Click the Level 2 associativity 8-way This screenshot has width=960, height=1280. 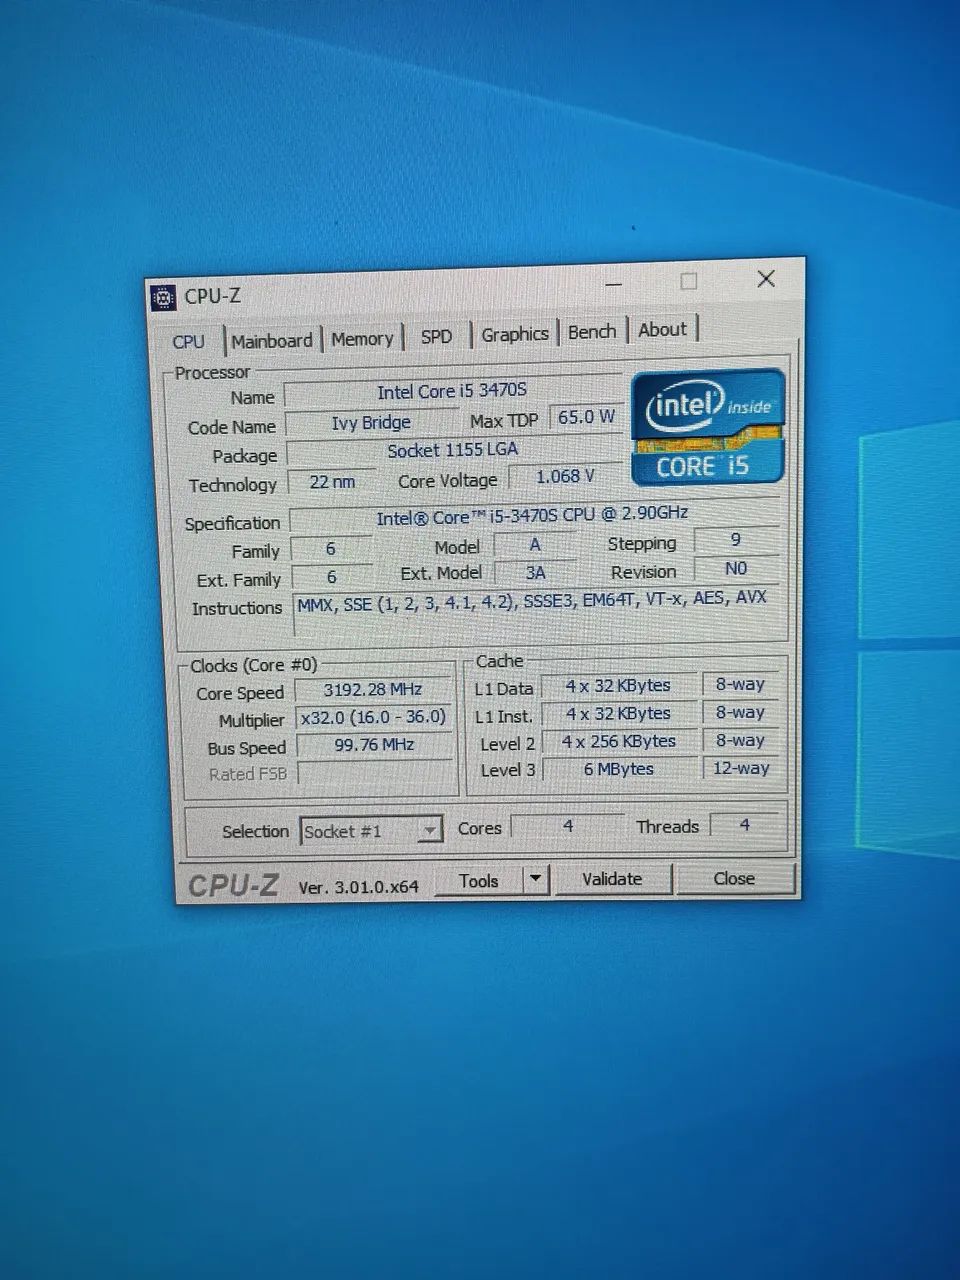[740, 741]
